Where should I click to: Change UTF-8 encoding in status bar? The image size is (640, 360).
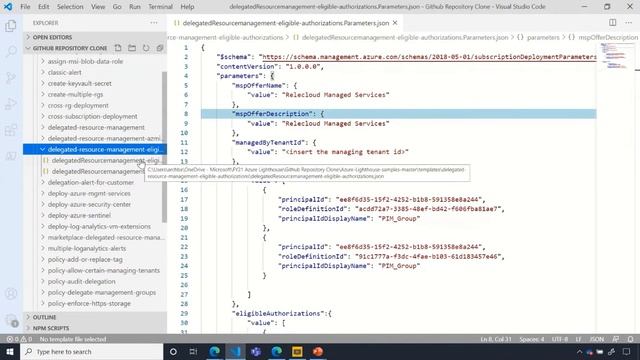(560, 339)
